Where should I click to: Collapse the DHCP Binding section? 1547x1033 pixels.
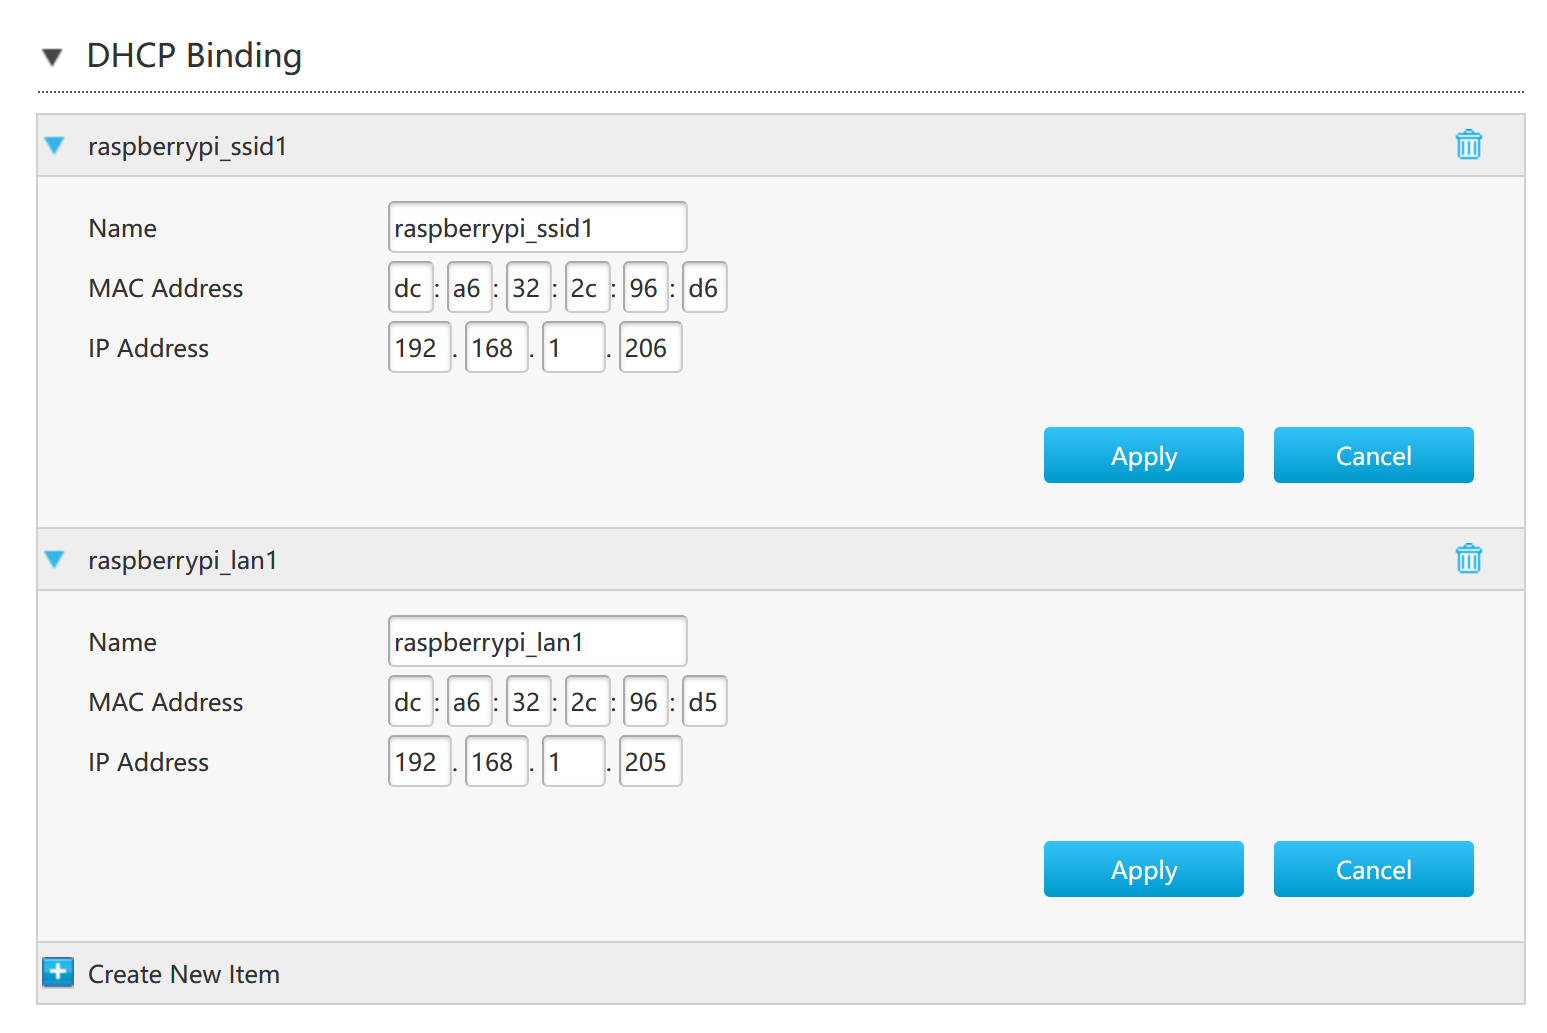pyautogui.click(x=53, y=57)
